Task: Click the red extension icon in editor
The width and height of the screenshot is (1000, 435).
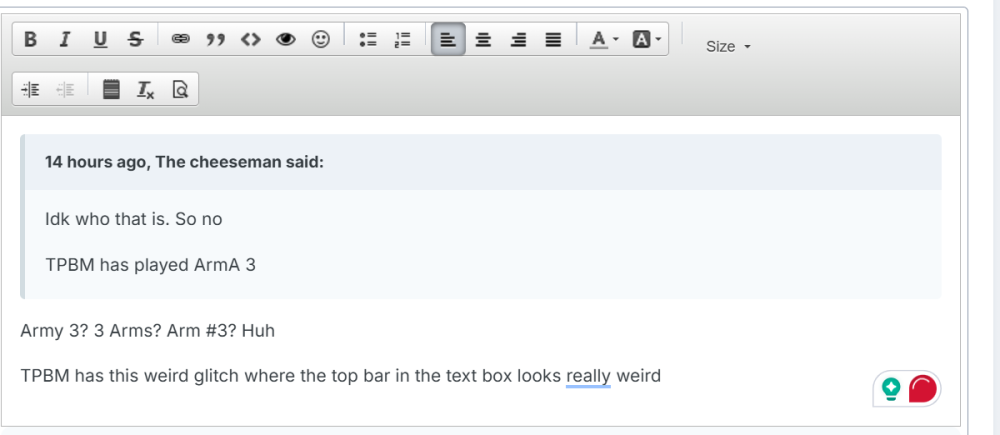Action: click(922, 388)
